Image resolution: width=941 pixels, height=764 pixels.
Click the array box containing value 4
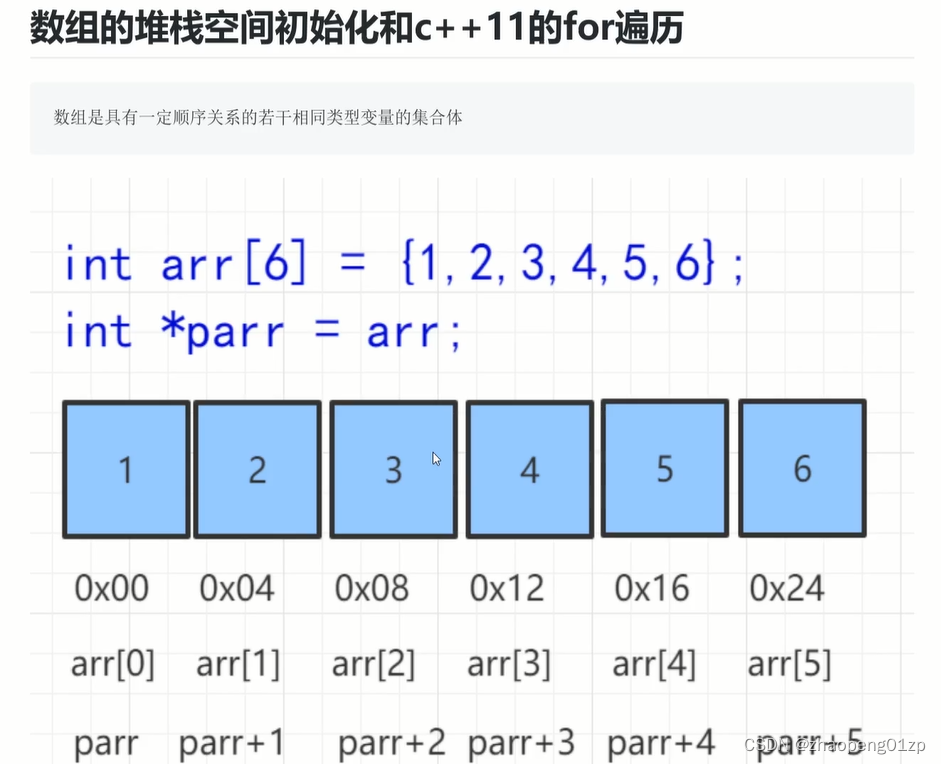coord(529,468)
